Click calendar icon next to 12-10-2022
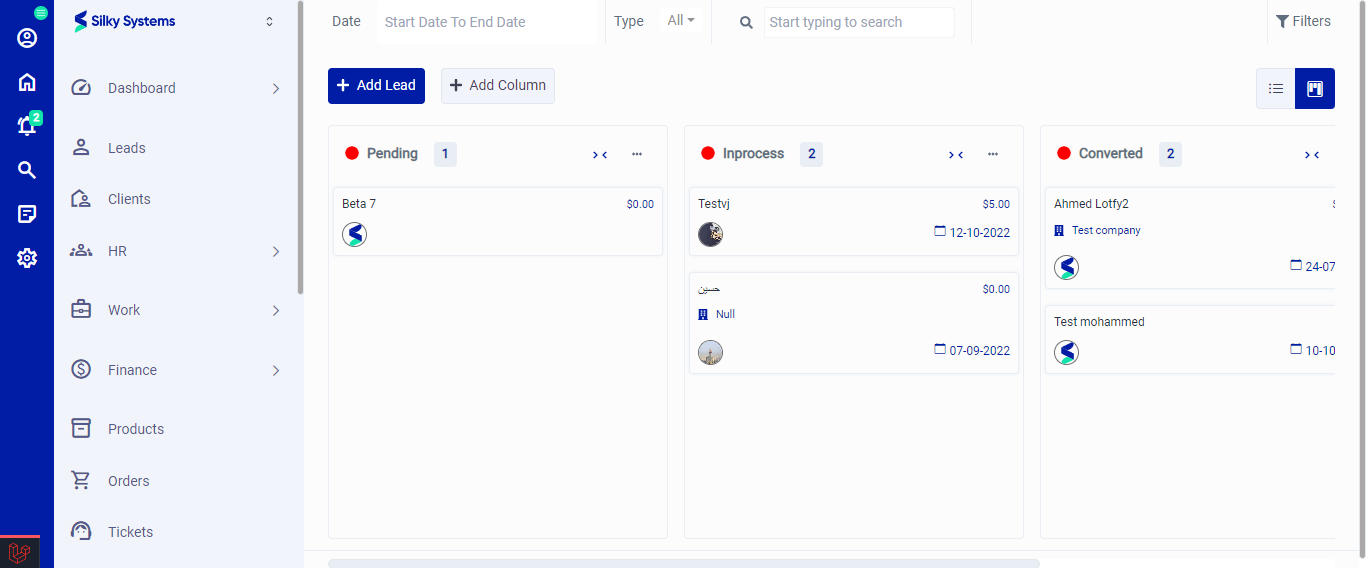1366x568 pixels. click(x=939, y=231)
